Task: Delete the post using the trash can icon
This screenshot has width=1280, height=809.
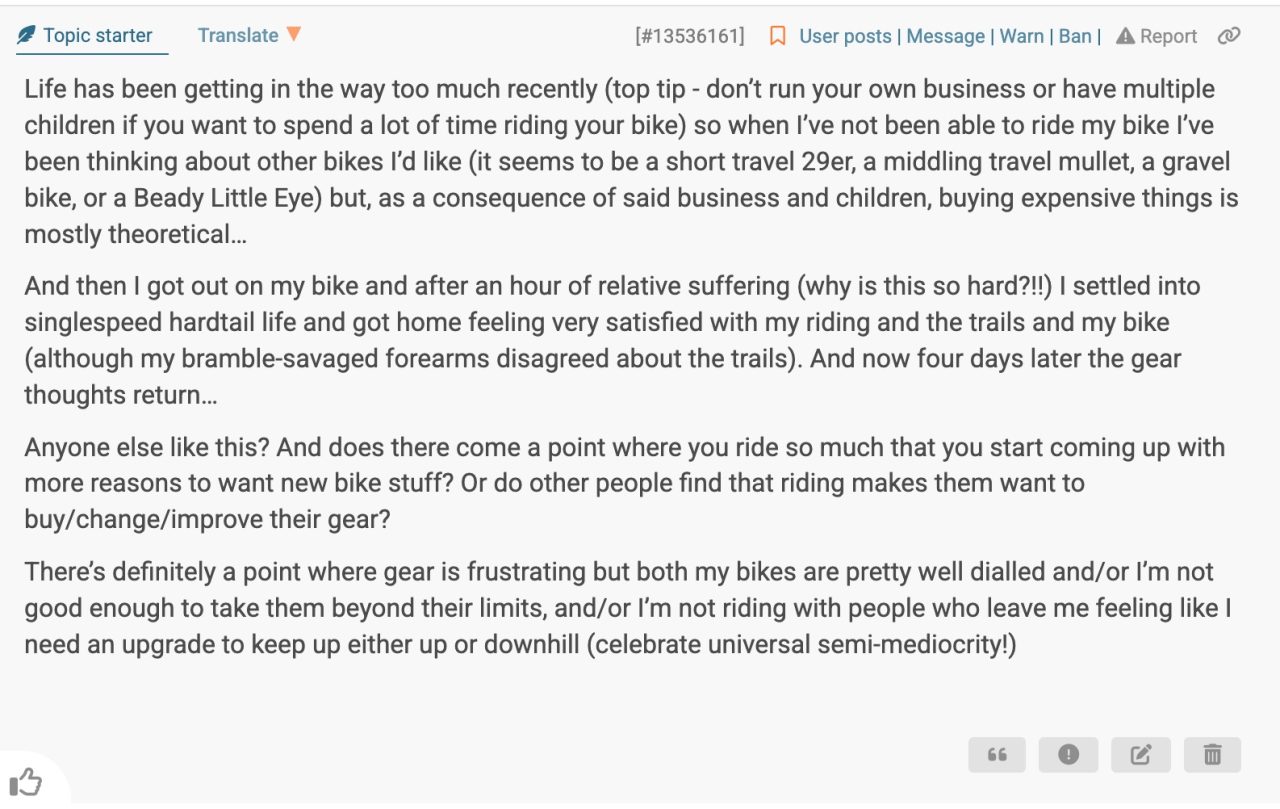Action: pyautogui.click(x=1212, y=755)
